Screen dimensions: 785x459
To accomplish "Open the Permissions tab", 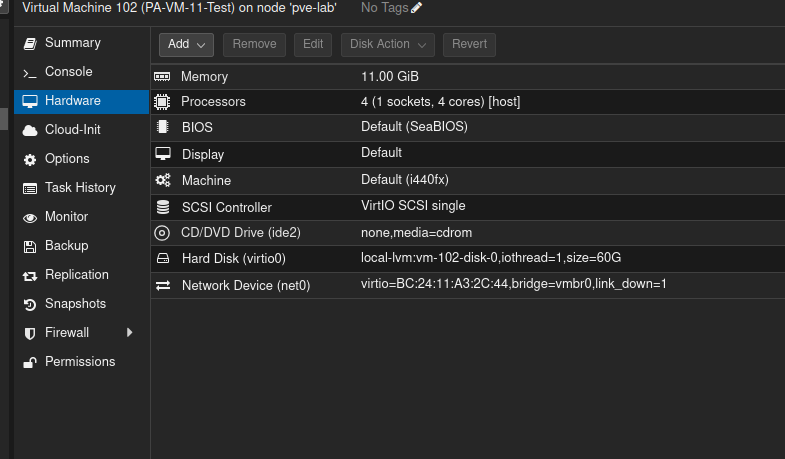I will (82, 363).
